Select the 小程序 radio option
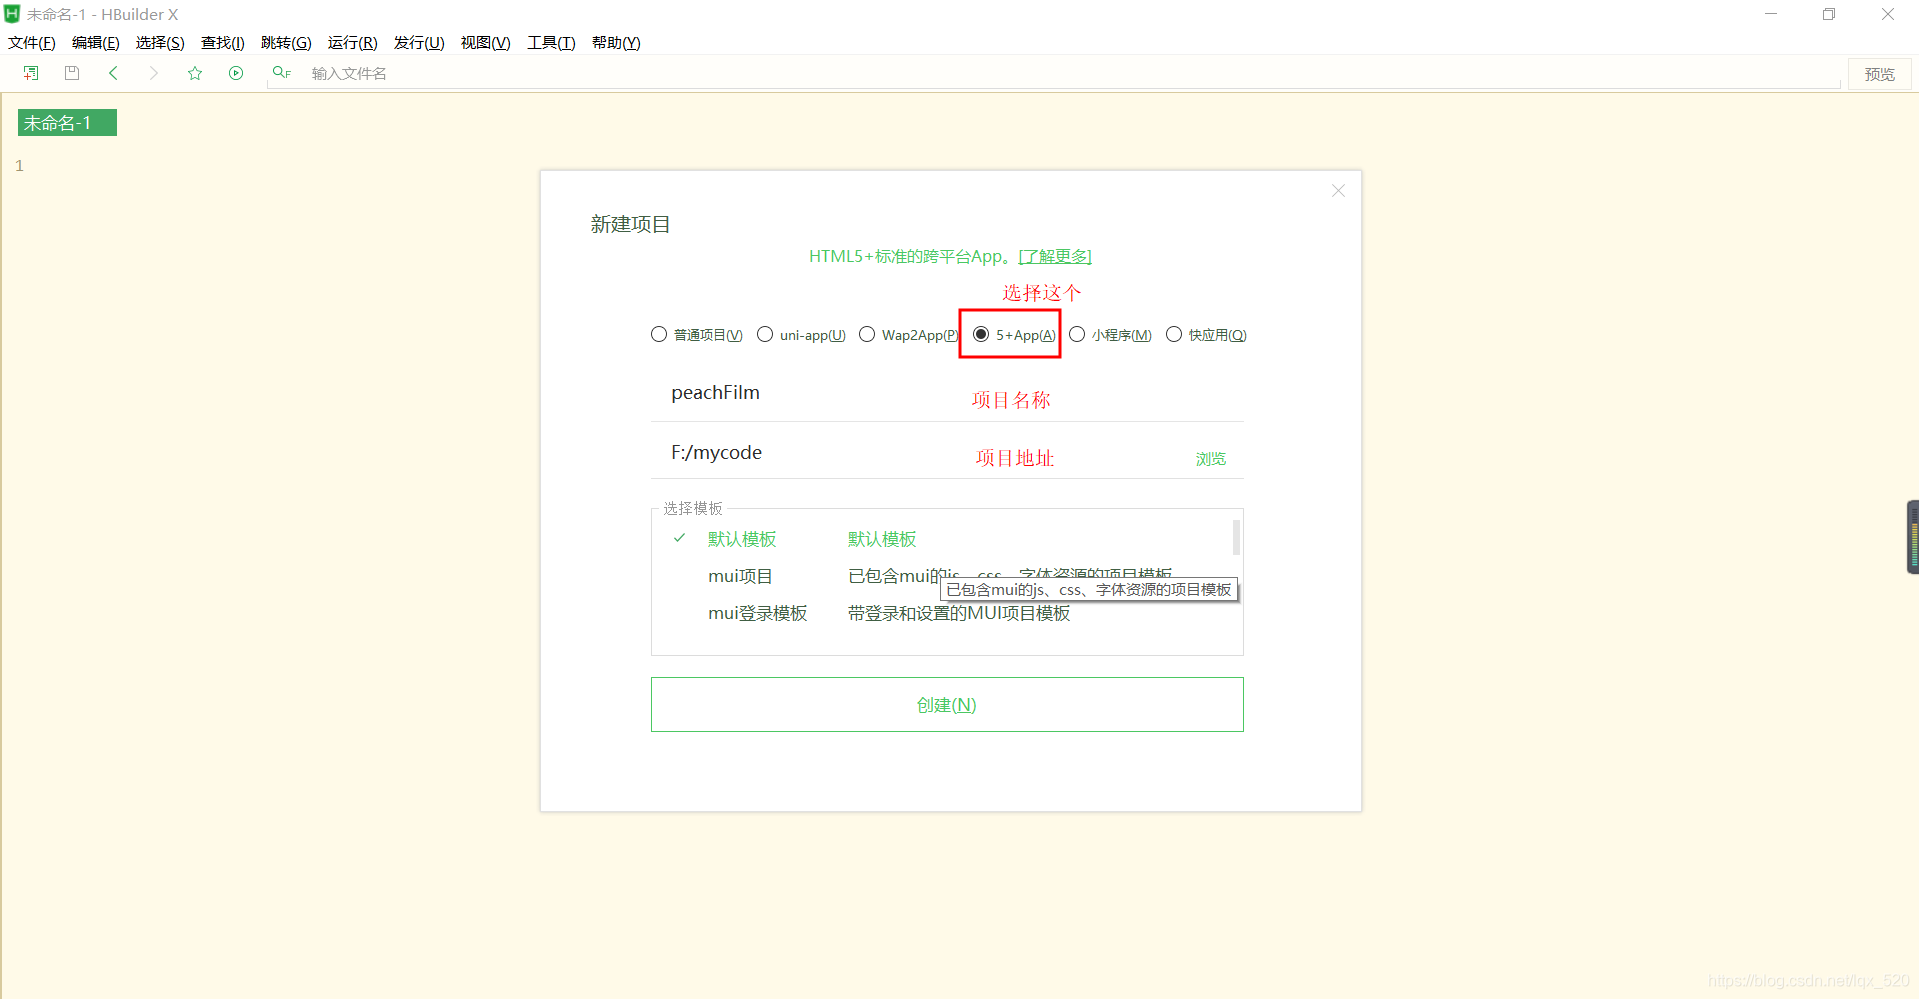 [1110, 335]
